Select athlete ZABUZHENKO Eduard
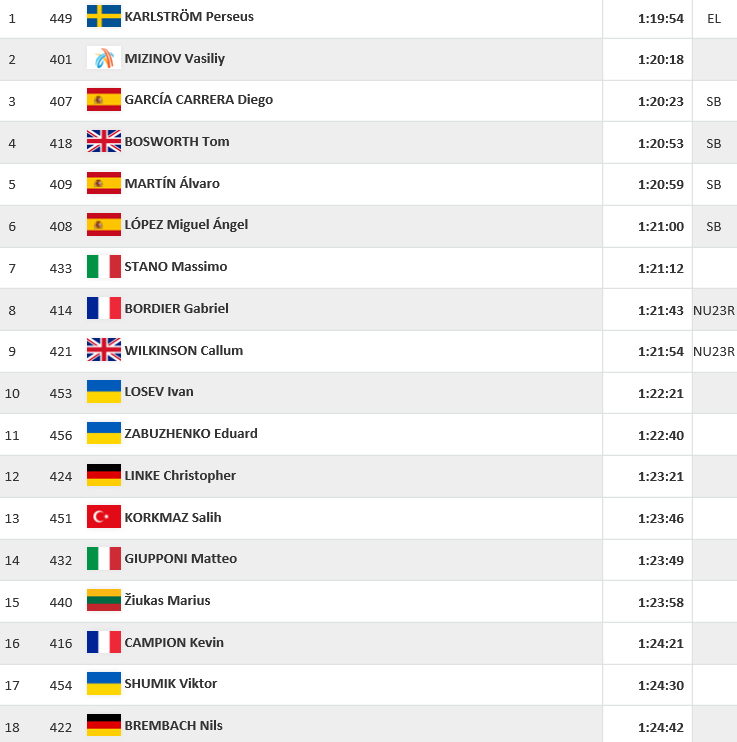737x742 pixels. pyautogui.click(x=191, y=433)
